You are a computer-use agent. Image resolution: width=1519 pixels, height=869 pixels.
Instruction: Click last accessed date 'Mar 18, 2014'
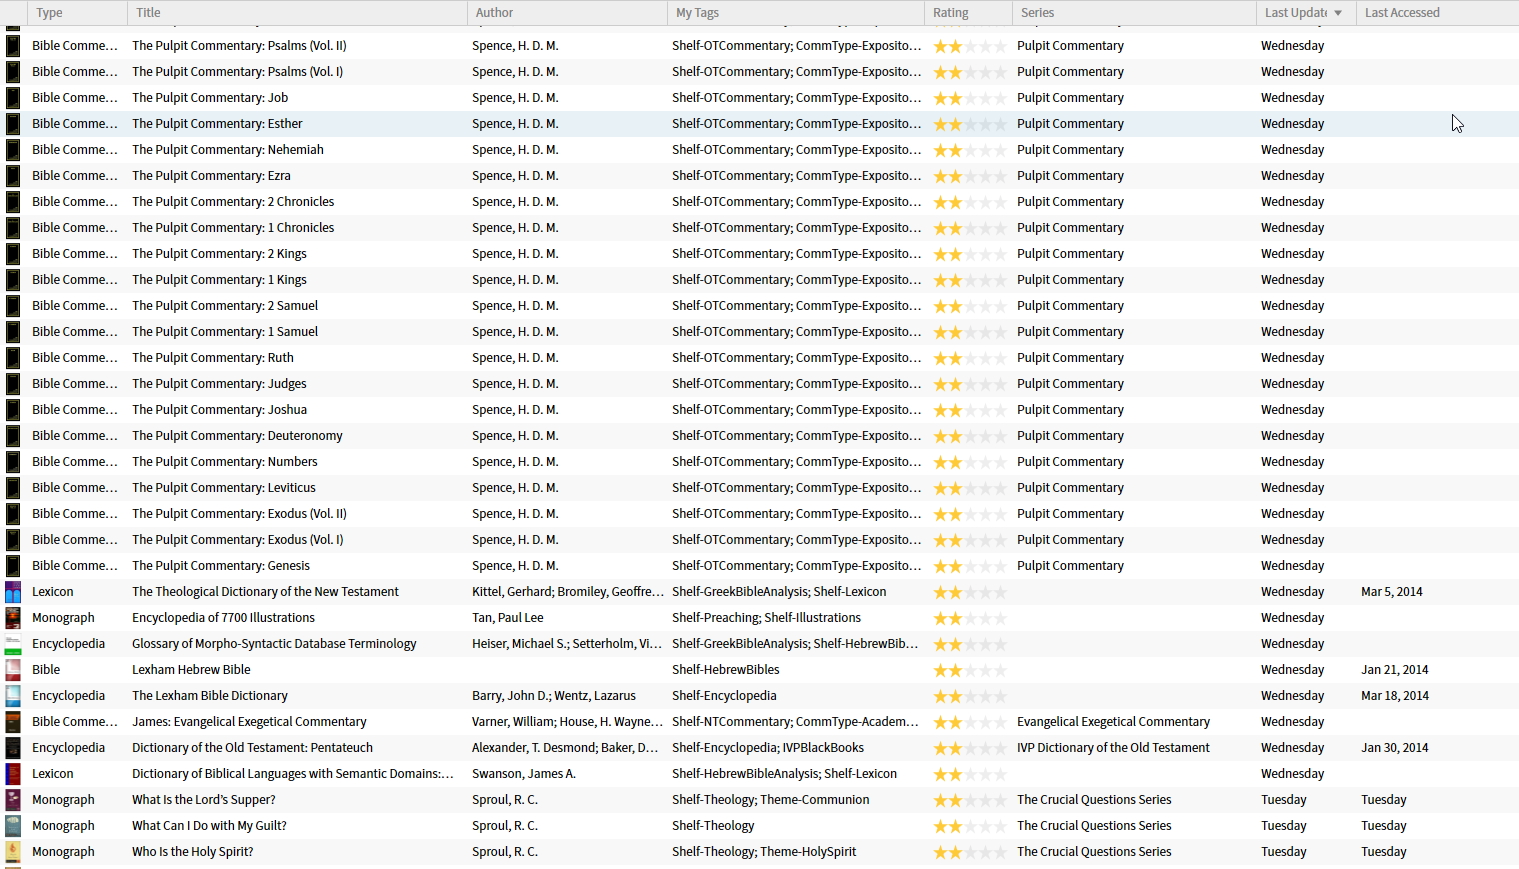point(1395,696)
